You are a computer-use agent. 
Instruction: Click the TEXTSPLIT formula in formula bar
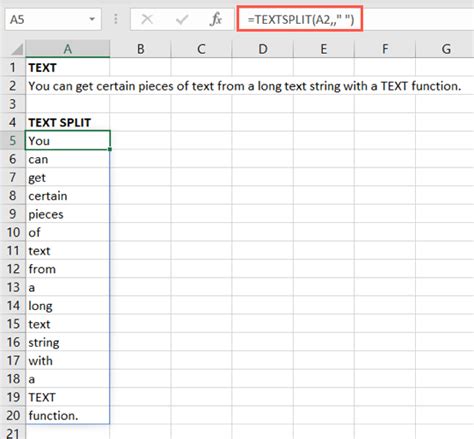300,19
